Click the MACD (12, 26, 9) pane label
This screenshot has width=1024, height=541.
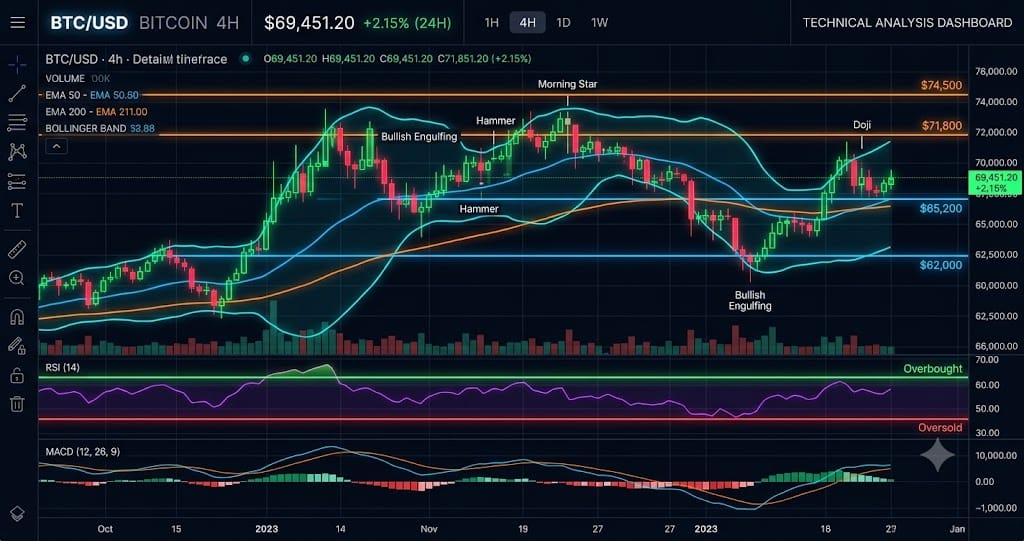click(82, 451)
